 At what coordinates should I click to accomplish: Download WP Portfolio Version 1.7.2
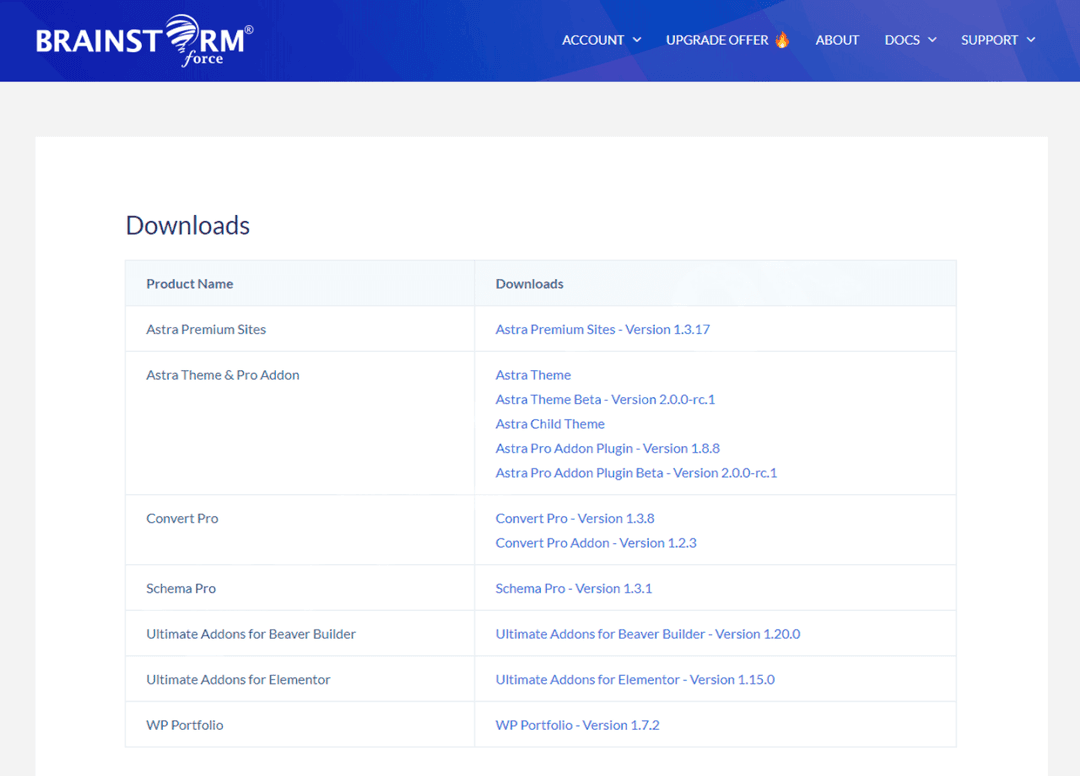(577, 725)
